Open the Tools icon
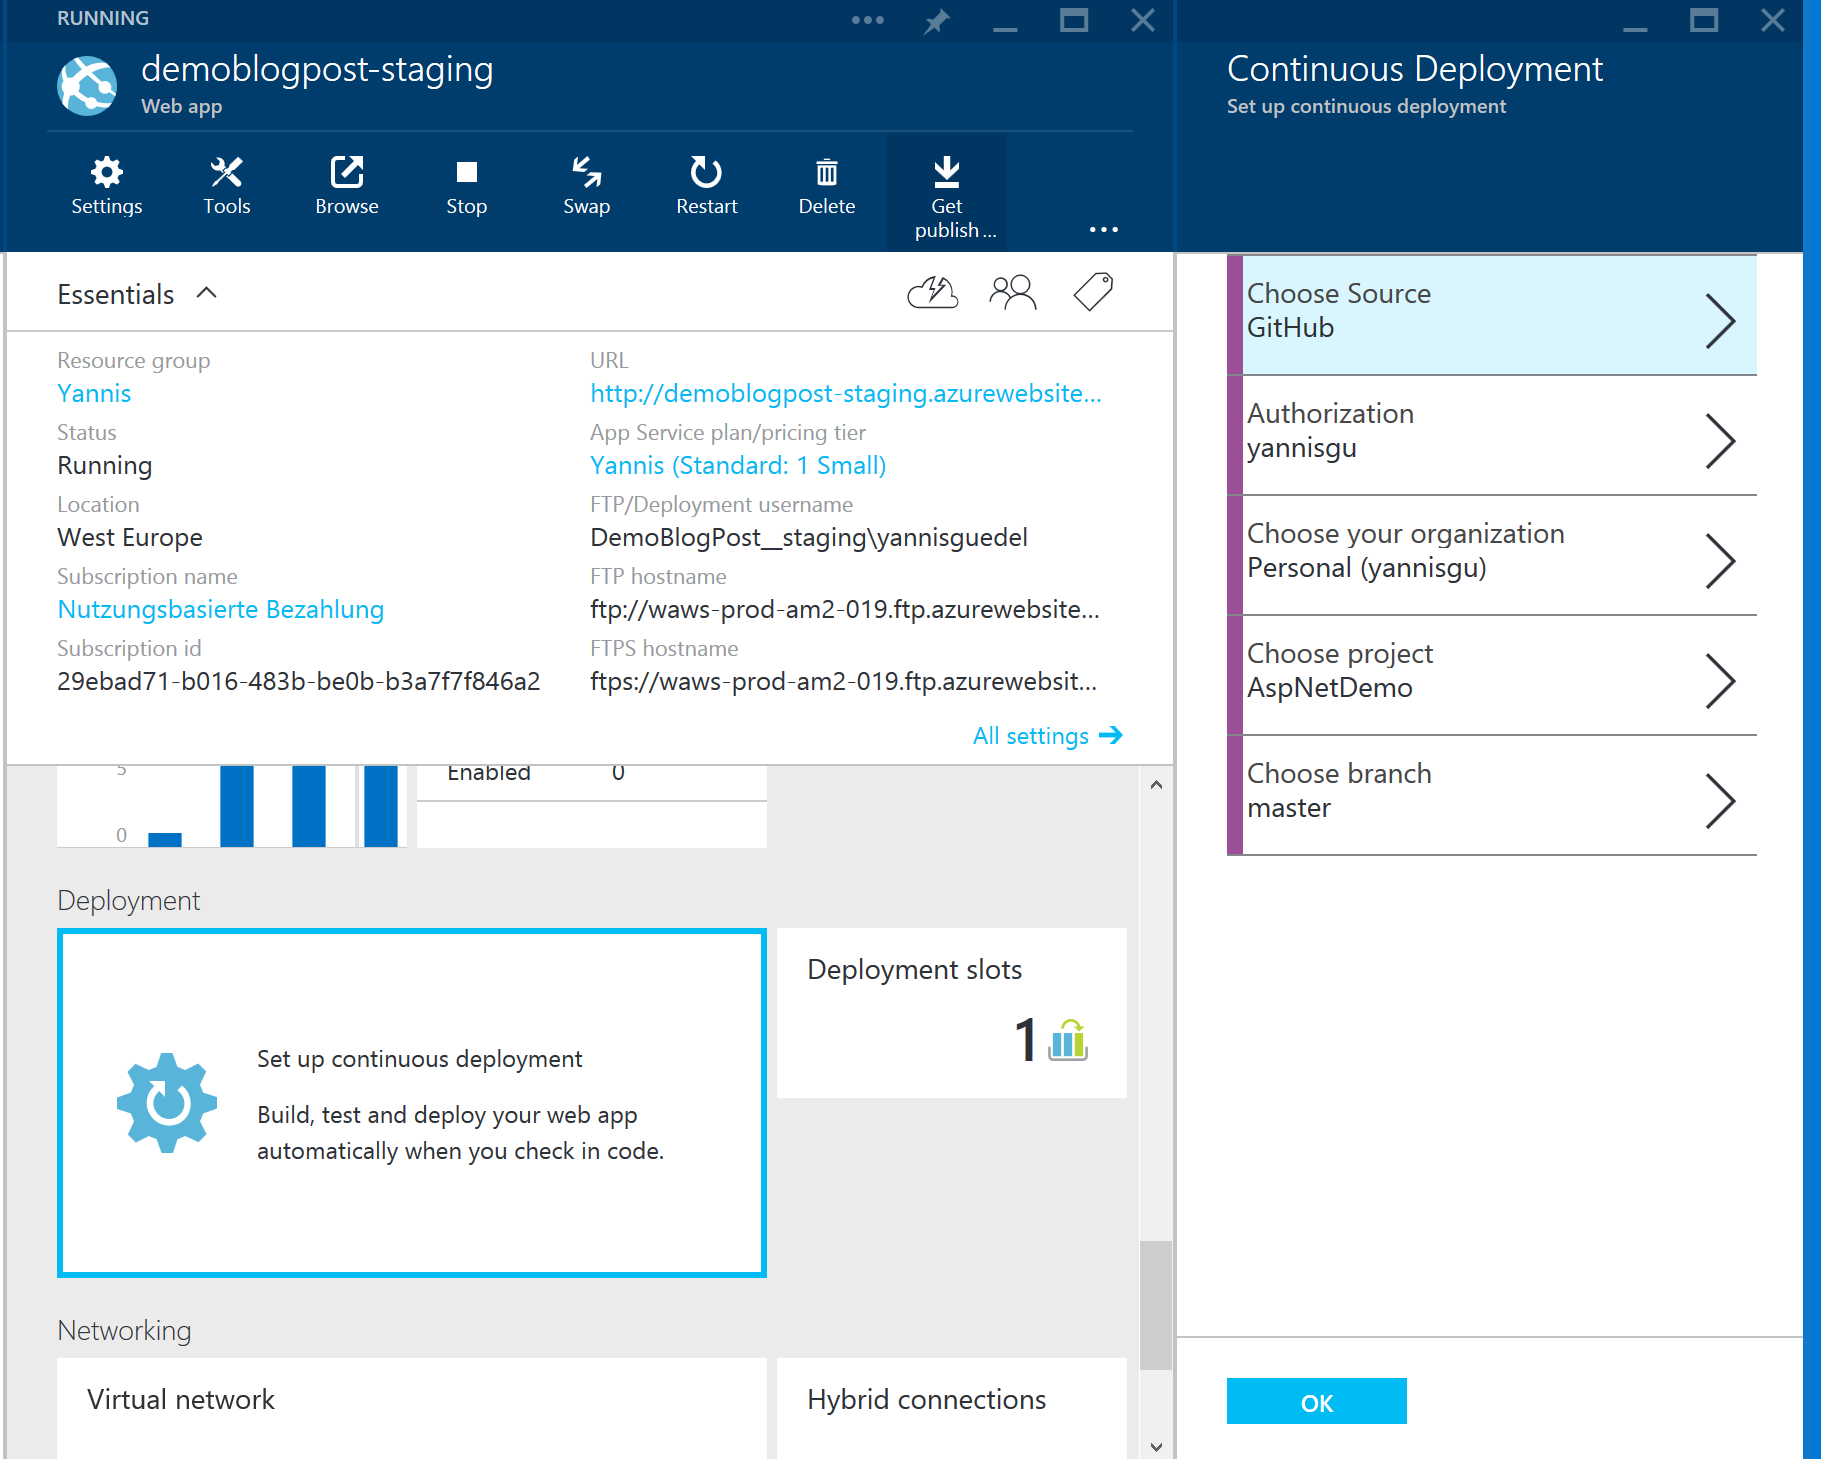This screenshot has width=1821, height=1459. coord(226,186)
